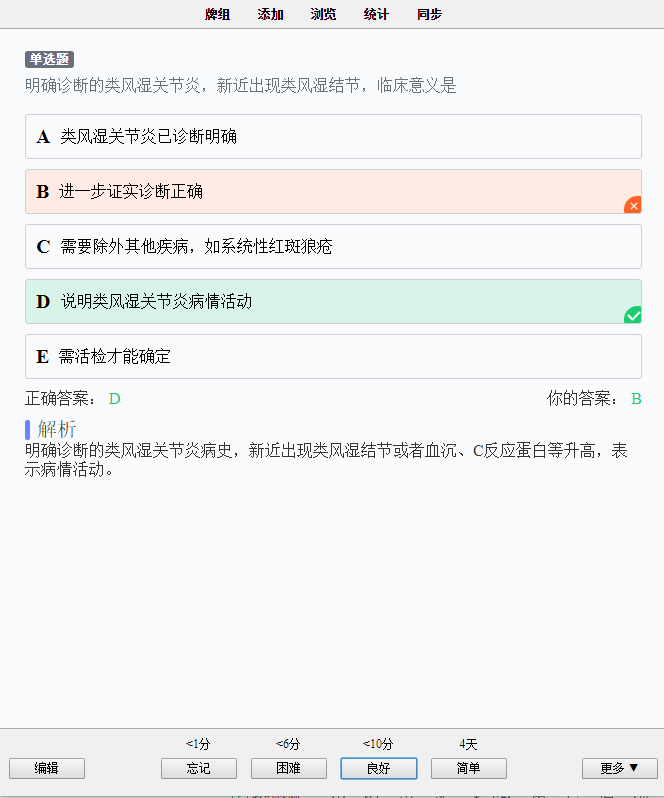
Task: Rate the card as 困难
Action: tap(288, 768)
